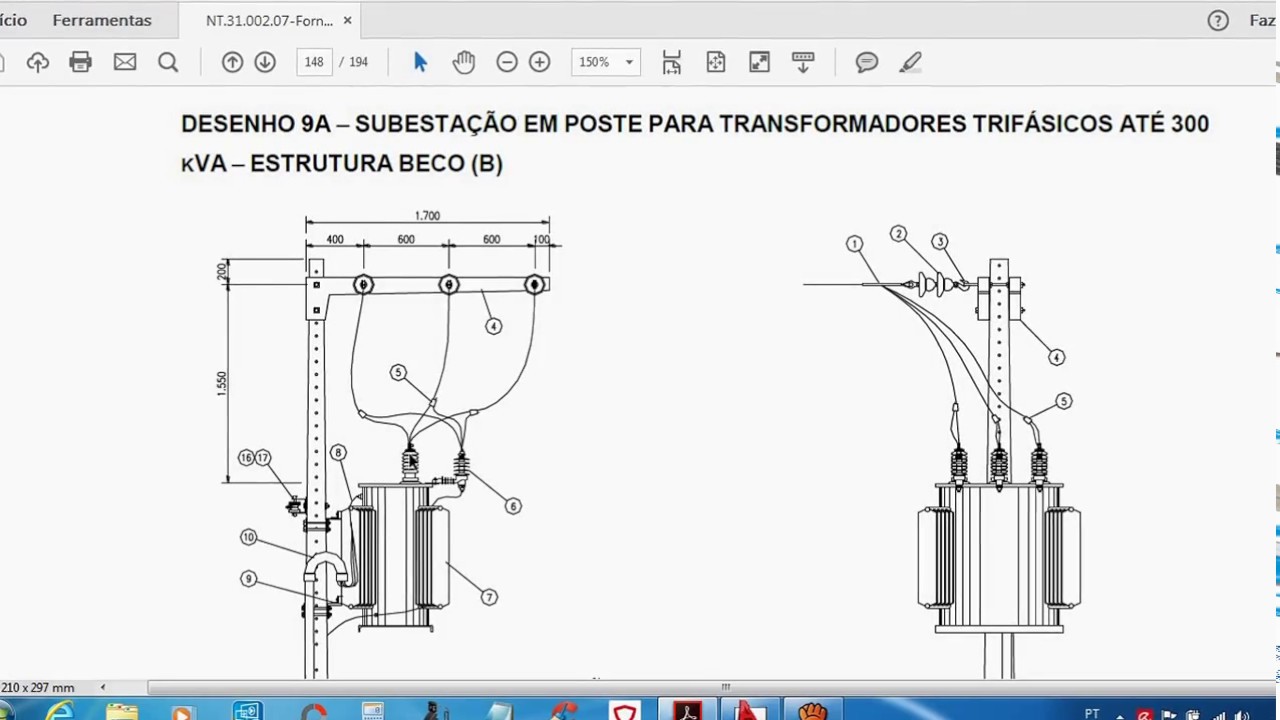The image size is (1280, 720).
Task: Activate the hand pan tool
Action: click(464, 62)
